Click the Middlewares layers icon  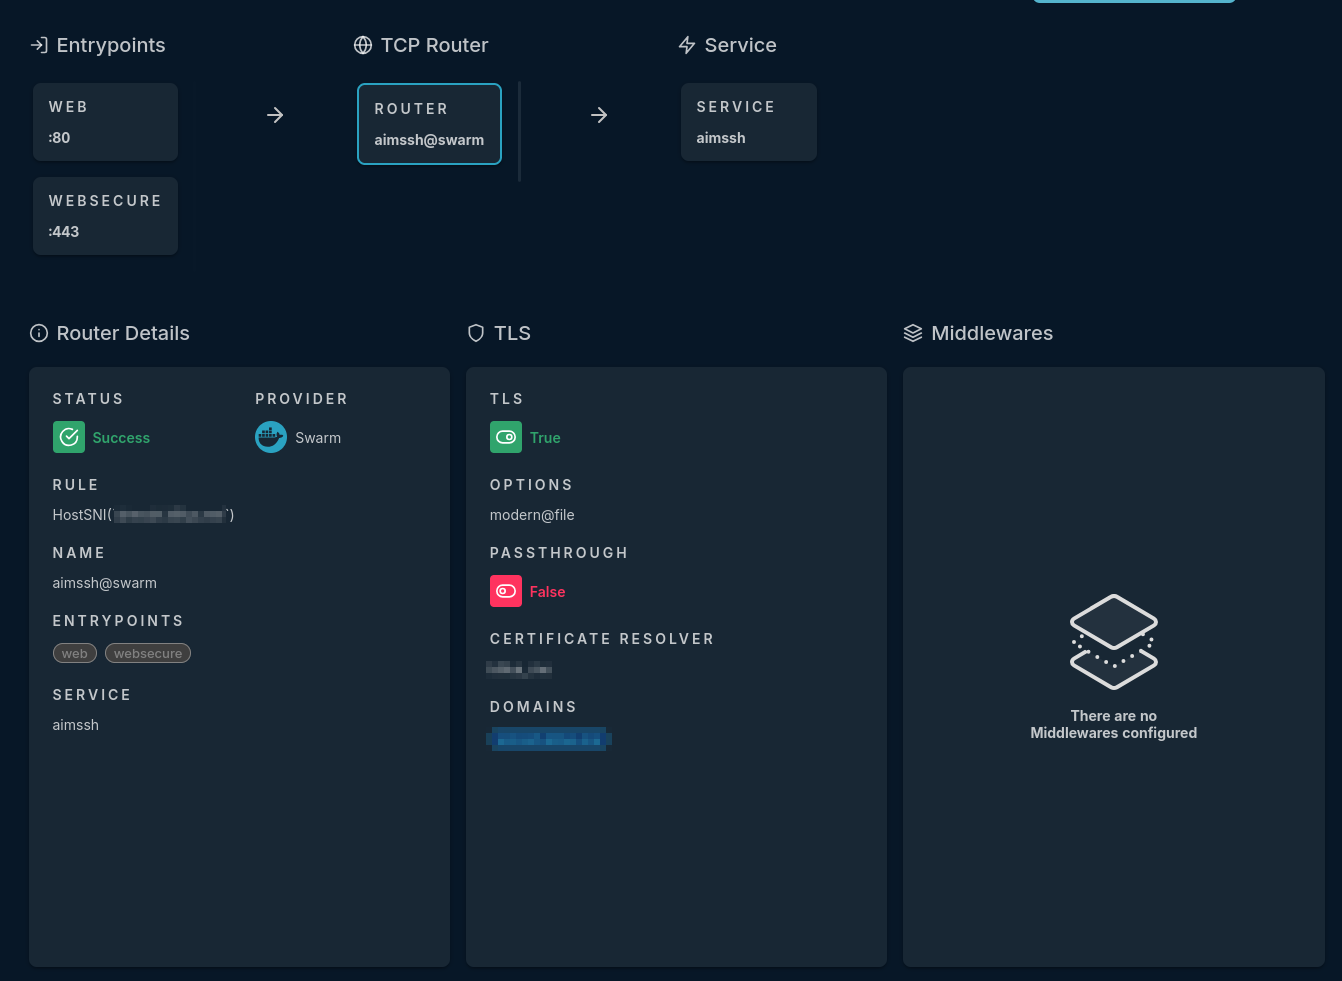click(x=913, y=333)
